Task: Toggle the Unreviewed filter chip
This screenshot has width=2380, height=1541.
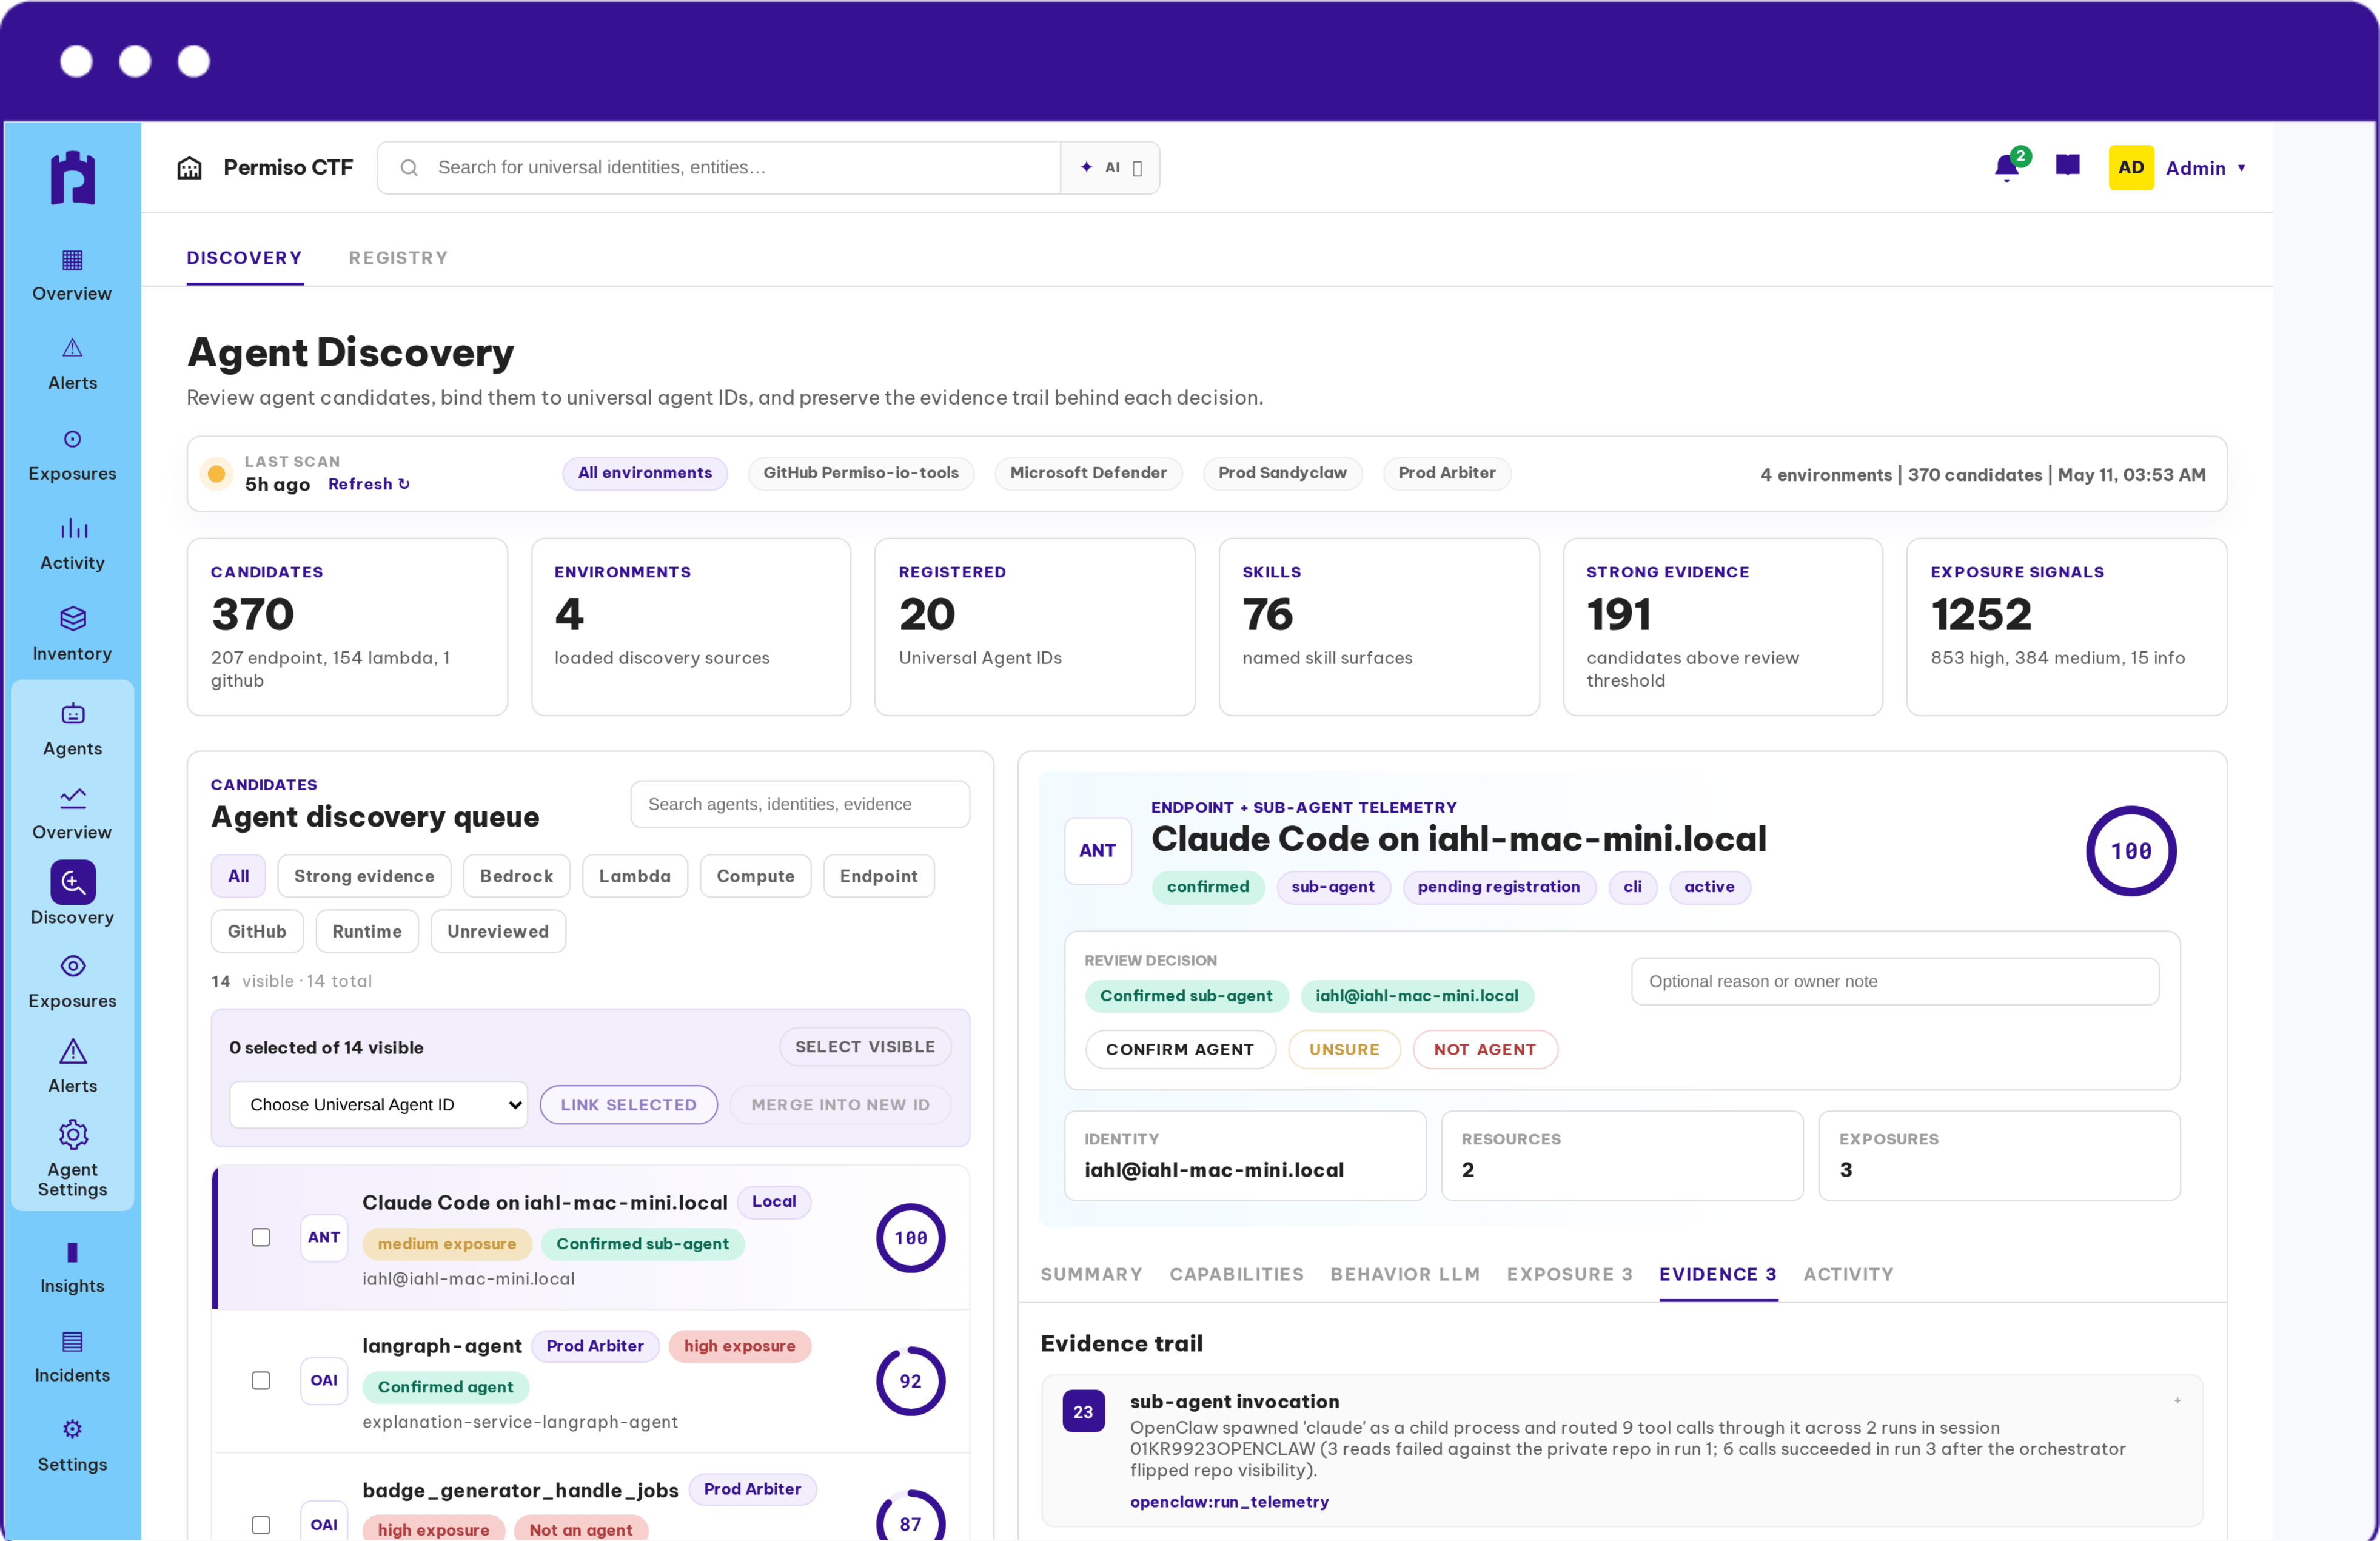Action: [x=498, y=932]
